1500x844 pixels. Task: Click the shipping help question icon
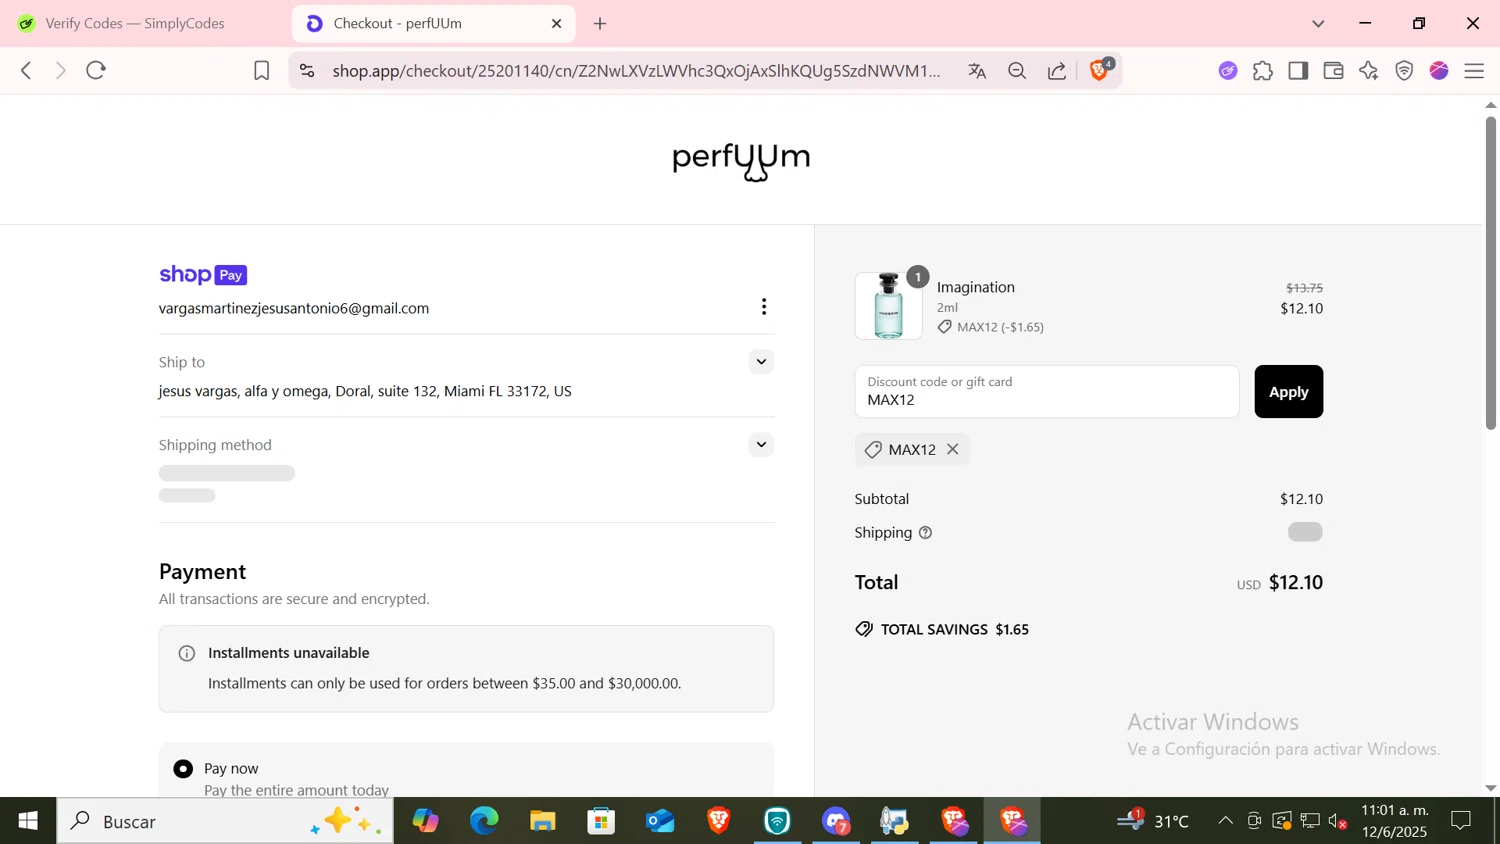coord(925,533)
